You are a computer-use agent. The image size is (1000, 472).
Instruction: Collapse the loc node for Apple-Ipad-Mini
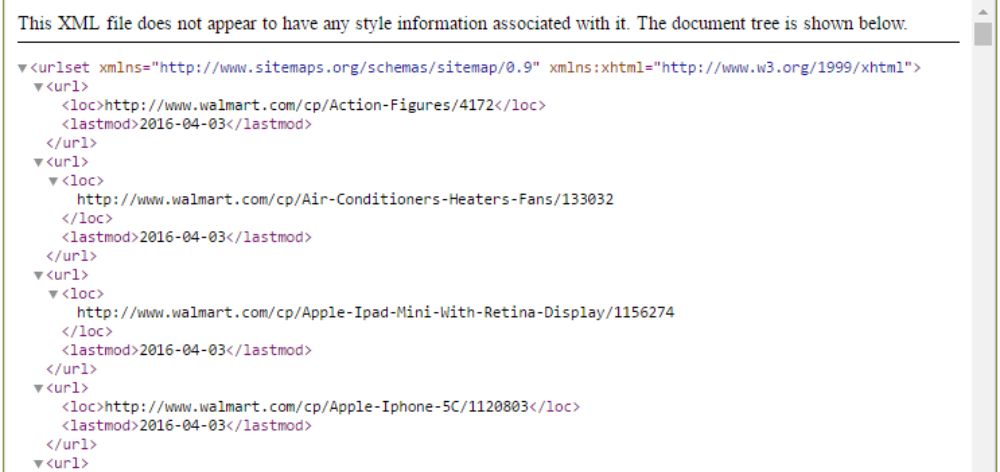coord(54,295)
